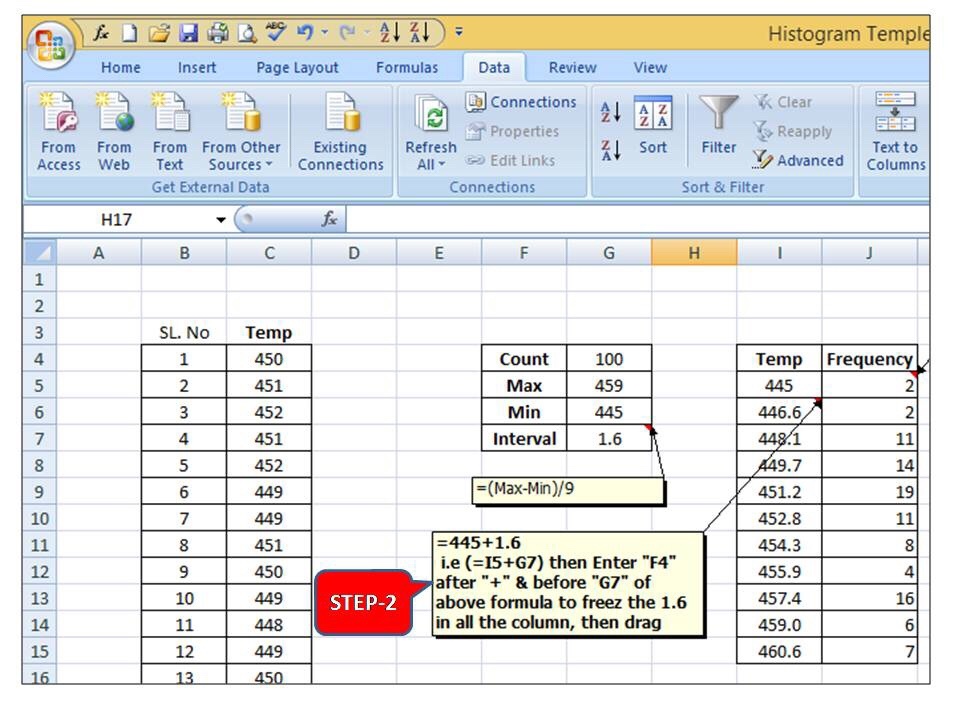Open the Name Box dropdown arrow
Screen dimensions: 960x720
click(x=220, y=219)
